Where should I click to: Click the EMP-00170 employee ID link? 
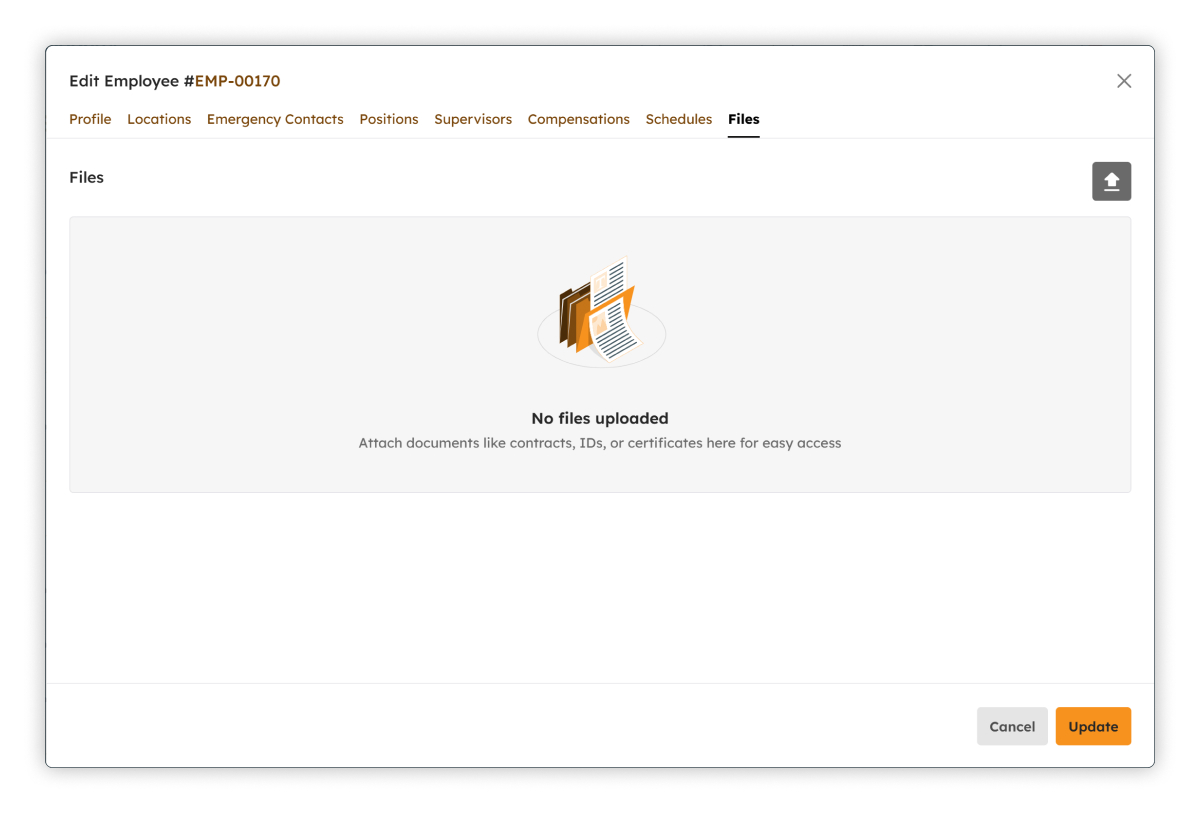(237, 81)
